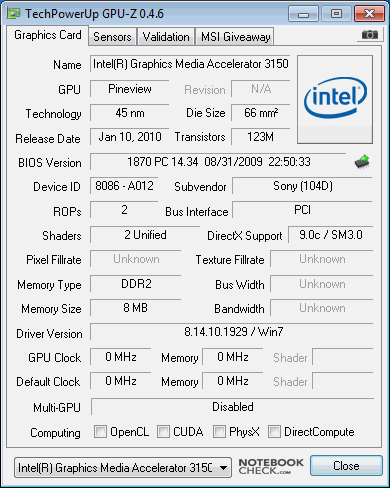Click the ROPs value field
Image resolution: width=390 pixels, height=488 pixels.
tap(124, 210)
